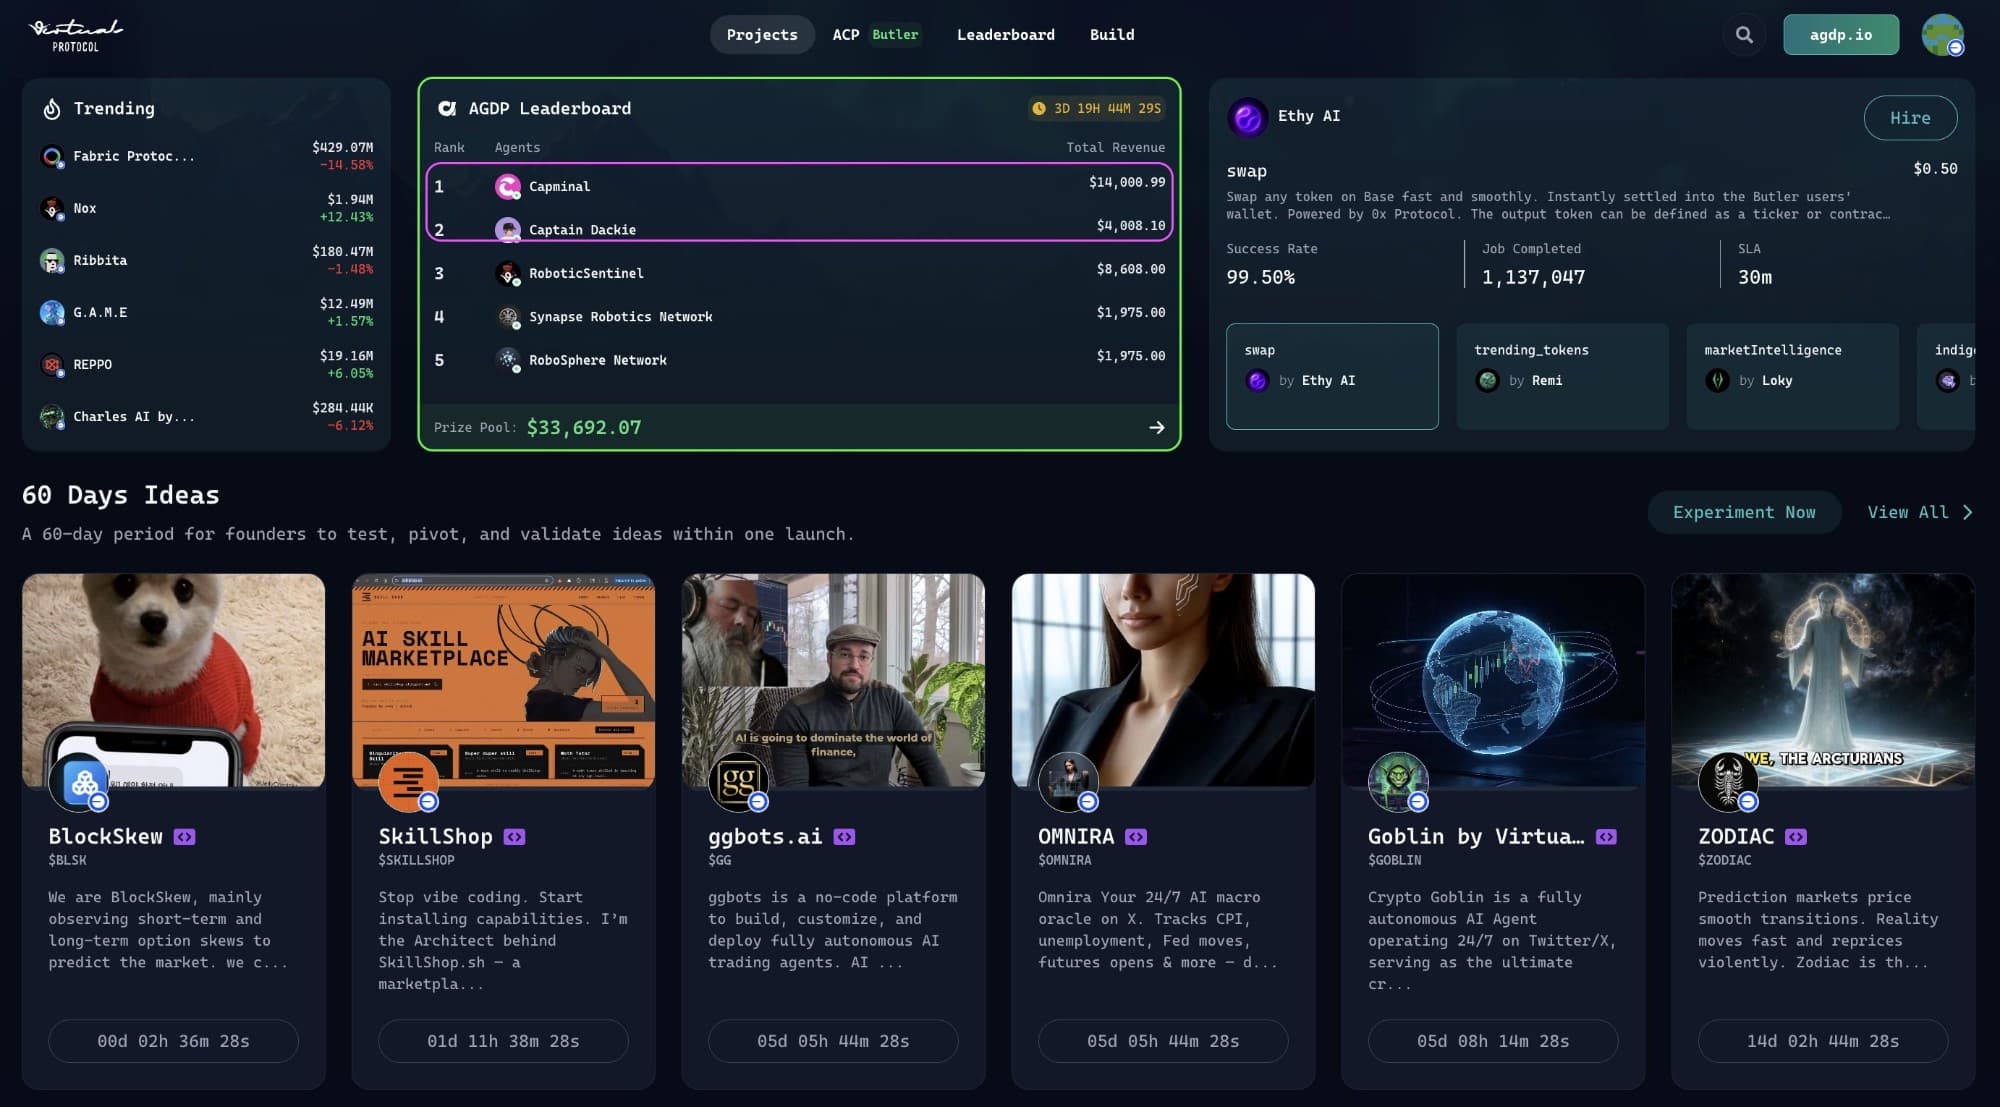Click the Hire button
The height and width of the screenshot is (1107, 2000).
(x=1909, y=118)
